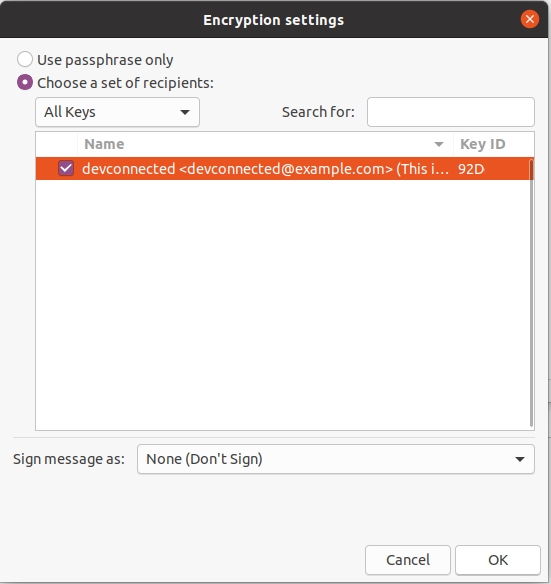The height and width of the screenshot is (584, 551).
Task: Click the Encryption settings title bar
Action: 273,20
